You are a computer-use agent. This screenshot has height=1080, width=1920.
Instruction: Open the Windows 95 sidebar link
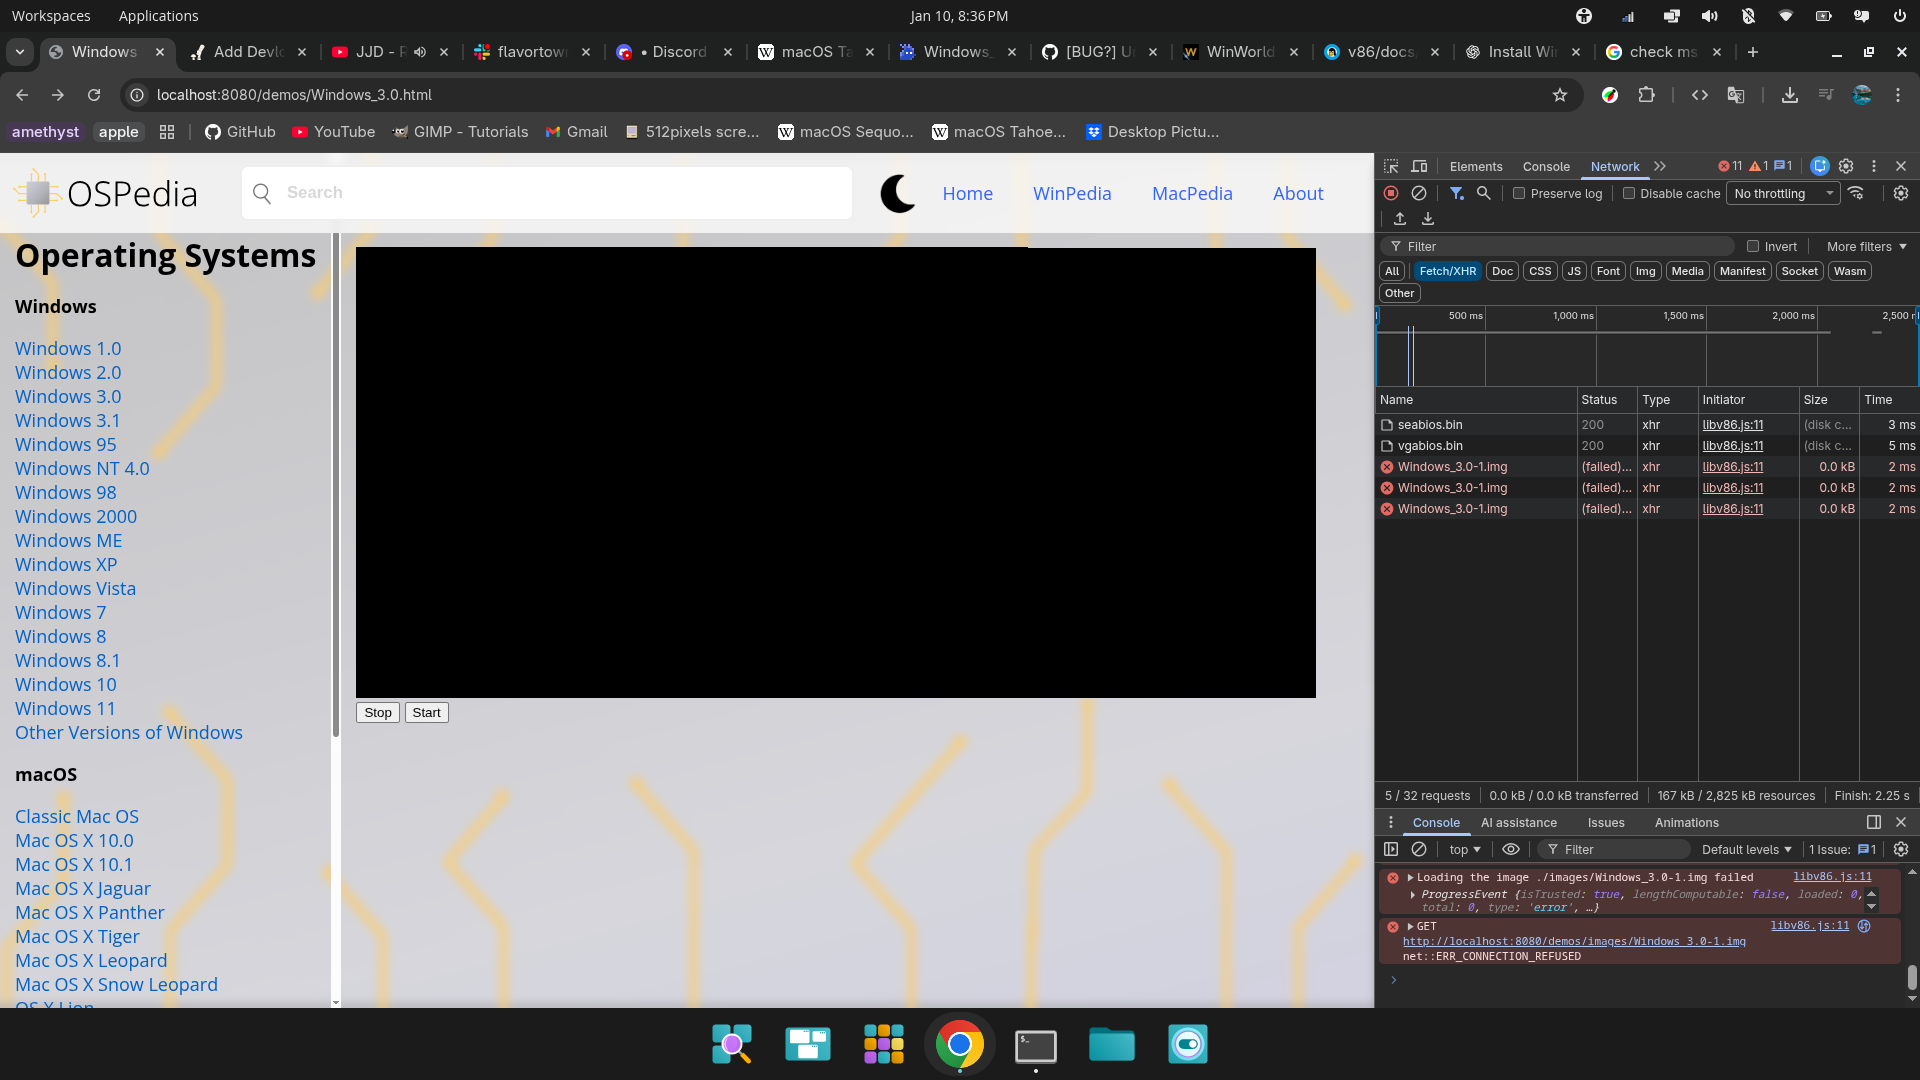[65, 445]
